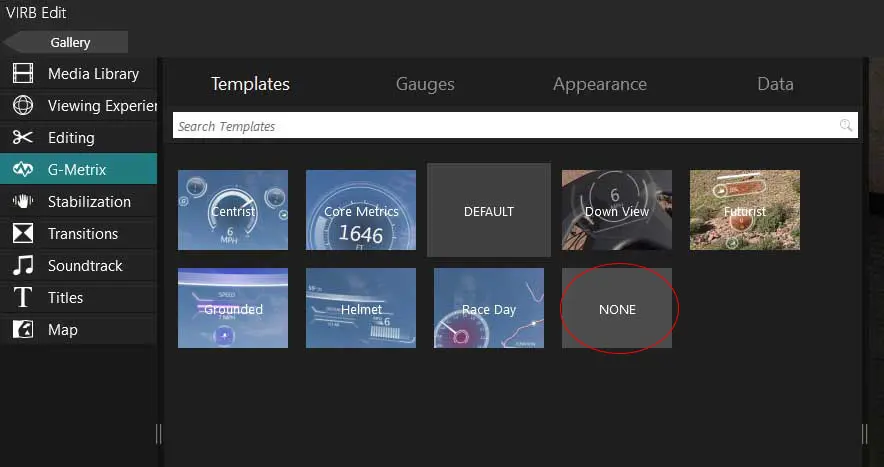
Task: Apply the Helmet template
Action: [361, 308]
